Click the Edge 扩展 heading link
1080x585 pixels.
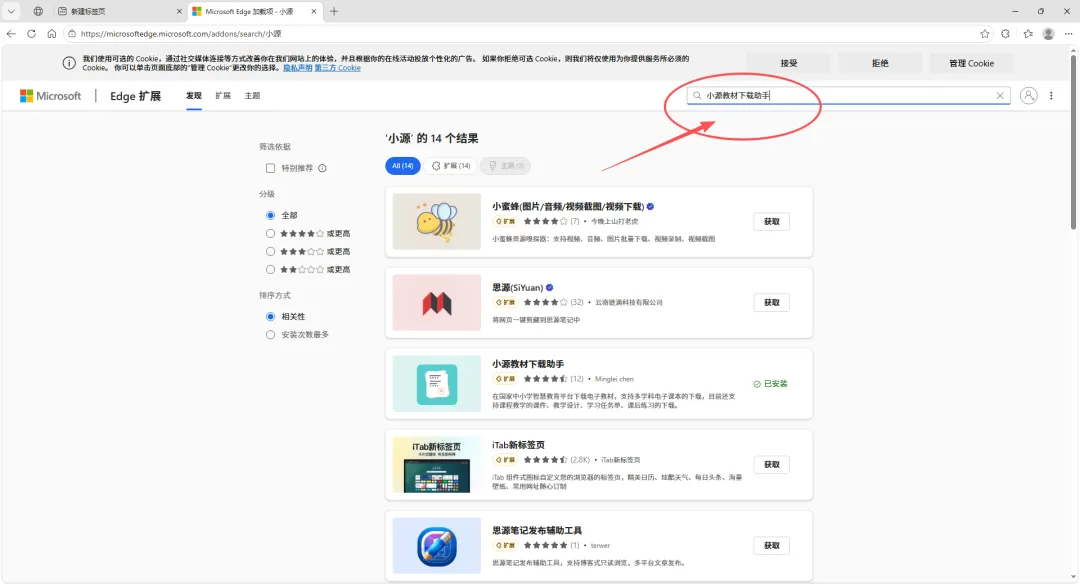pyautogui.click(x=136, y=96)
